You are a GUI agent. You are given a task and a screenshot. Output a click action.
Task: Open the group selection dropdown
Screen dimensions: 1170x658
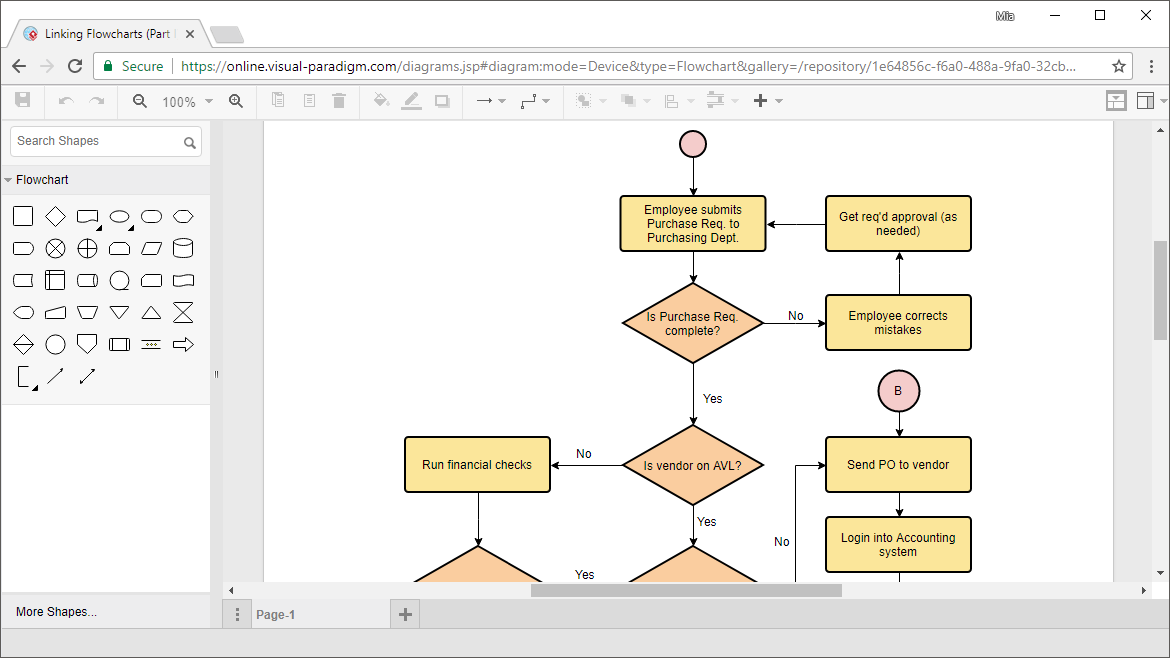coord(591,101)
